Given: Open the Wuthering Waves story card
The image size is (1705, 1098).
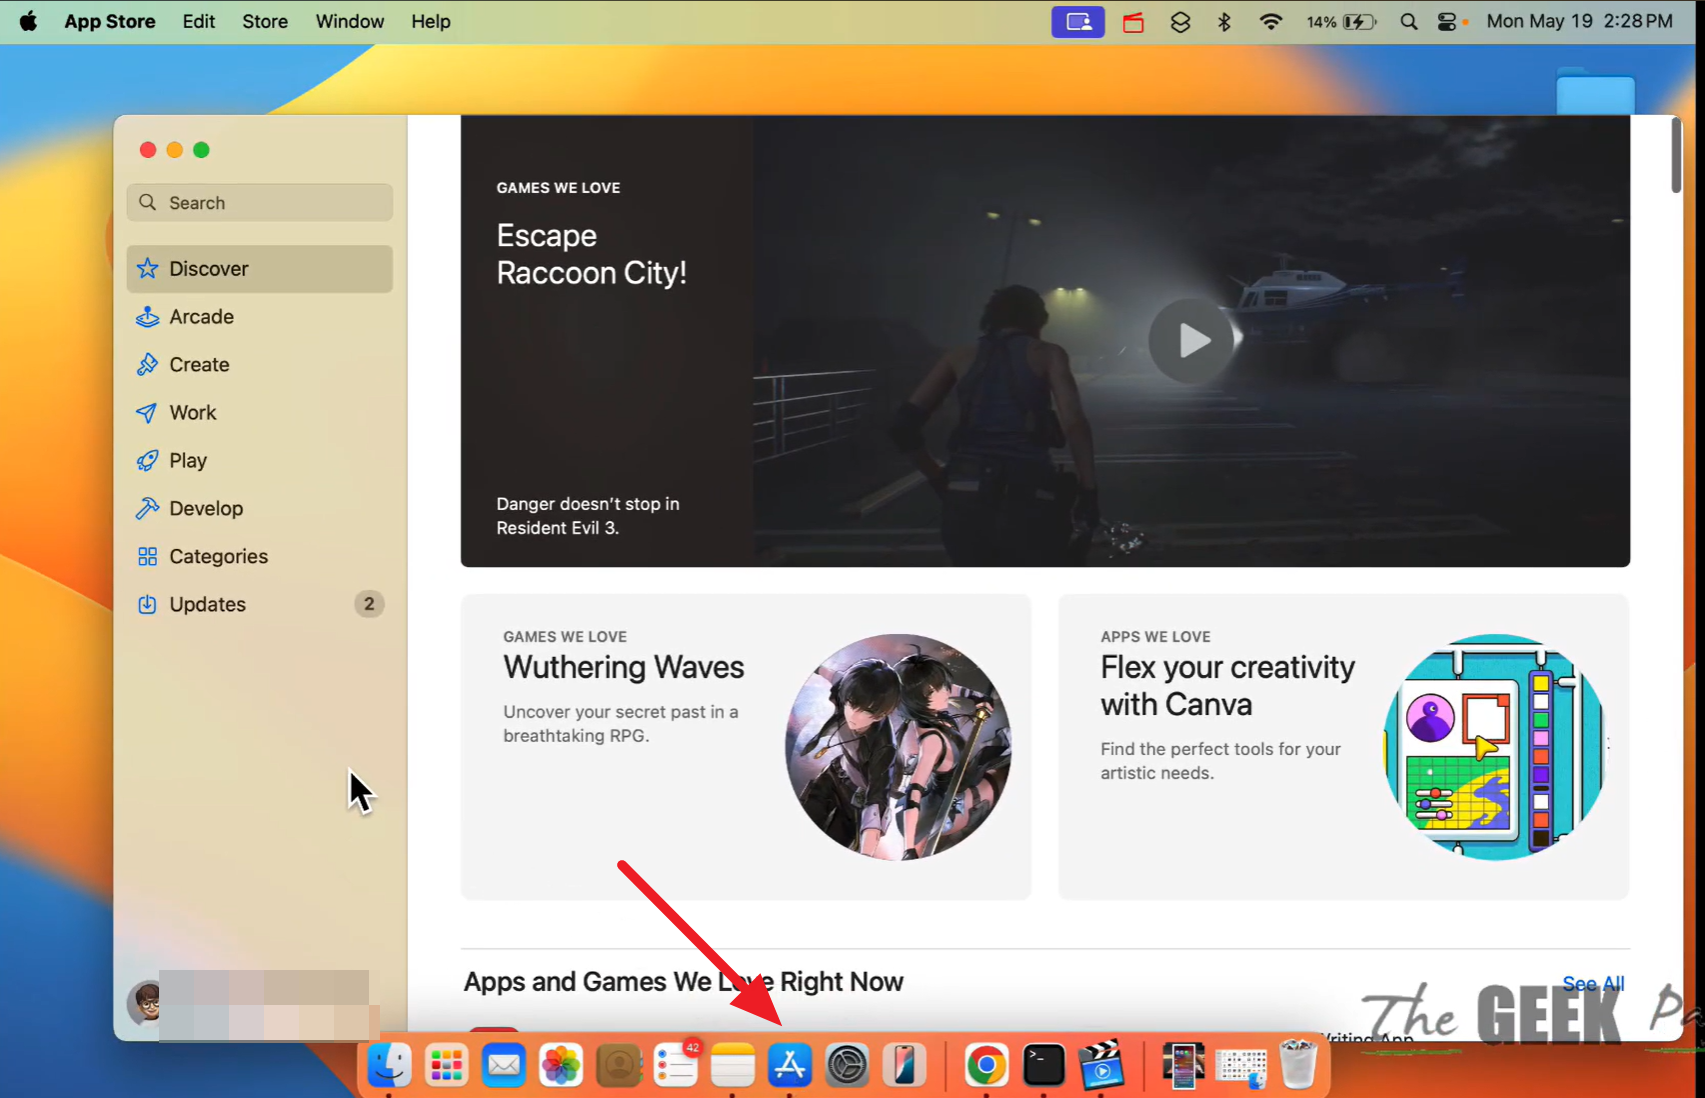Looking at the screenshot, I should (746, 747).
